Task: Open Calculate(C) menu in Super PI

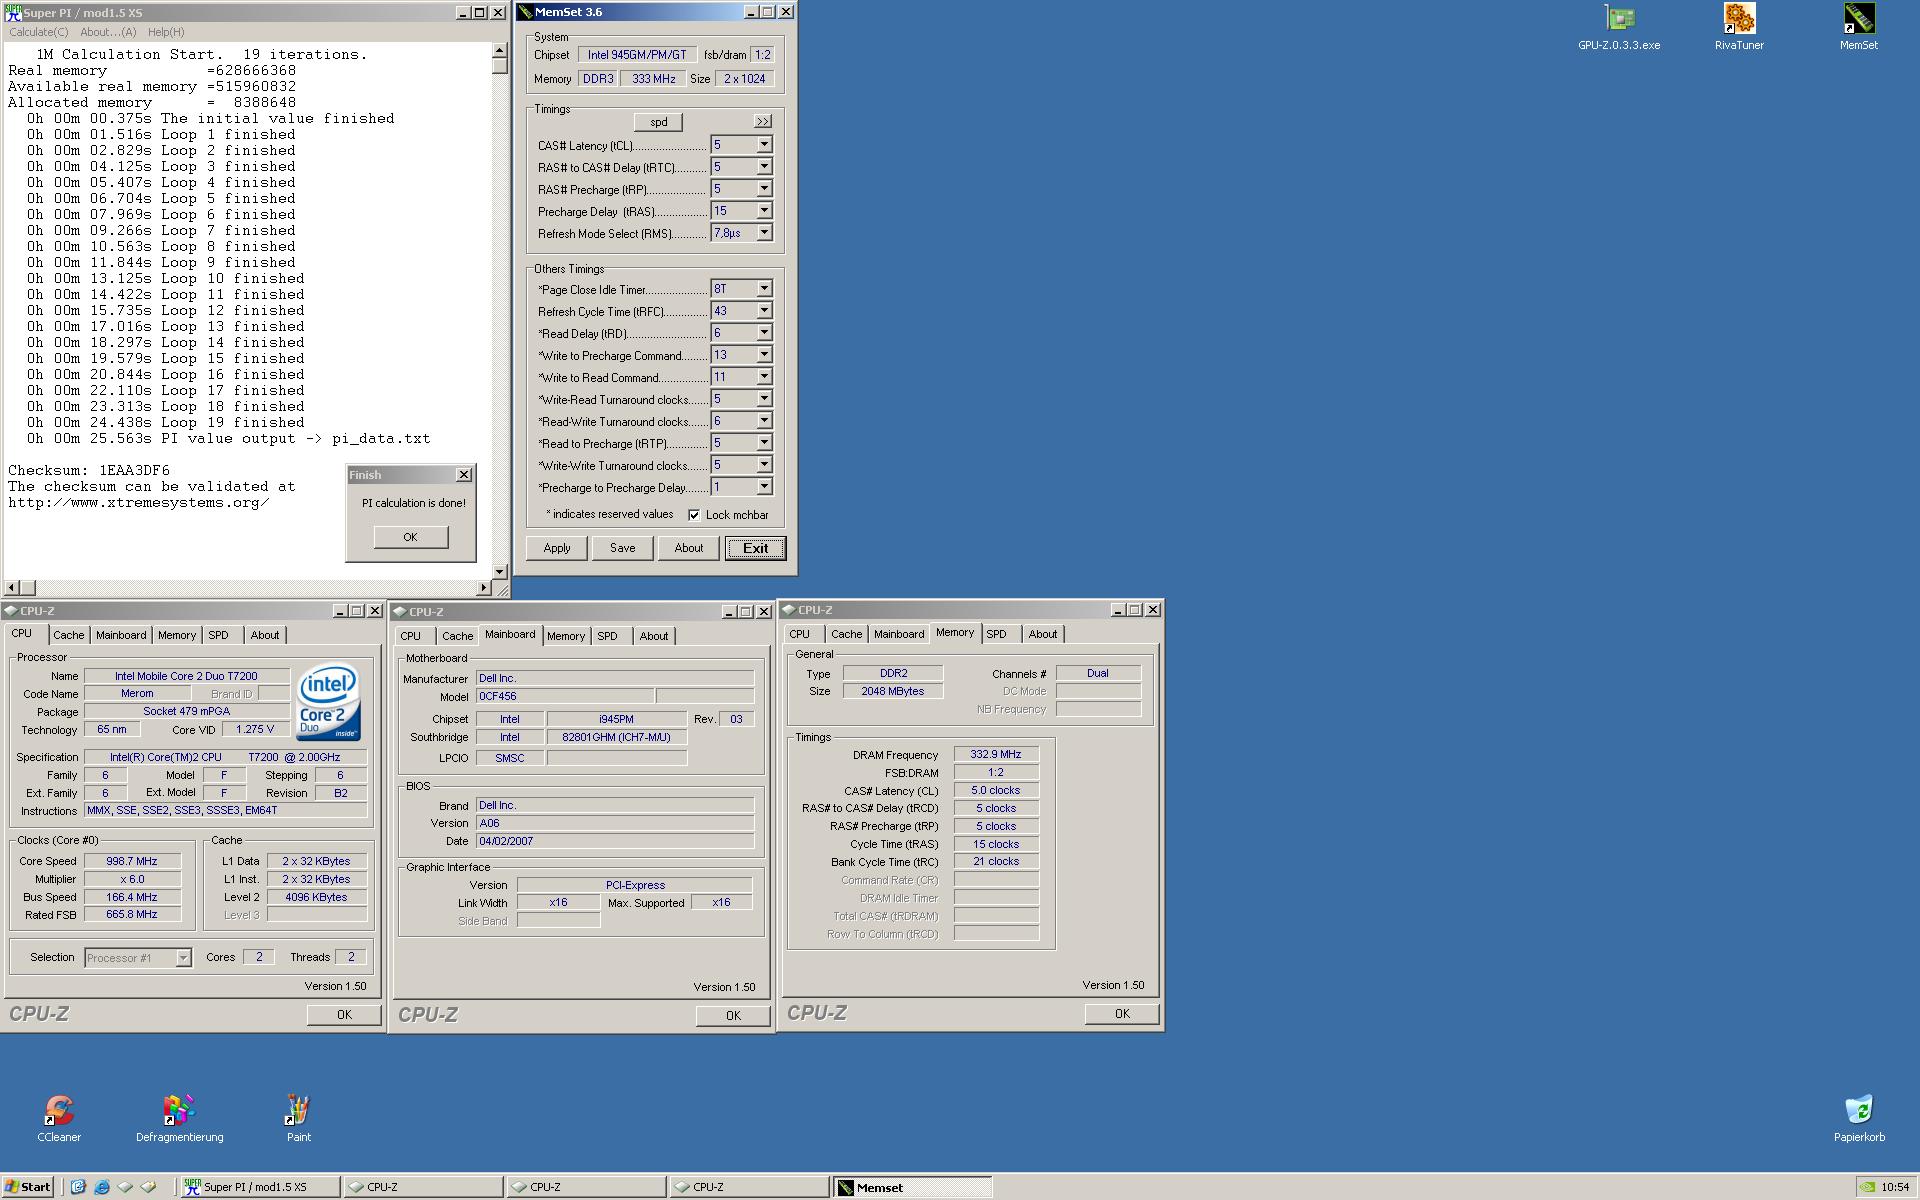Action: 39,32
